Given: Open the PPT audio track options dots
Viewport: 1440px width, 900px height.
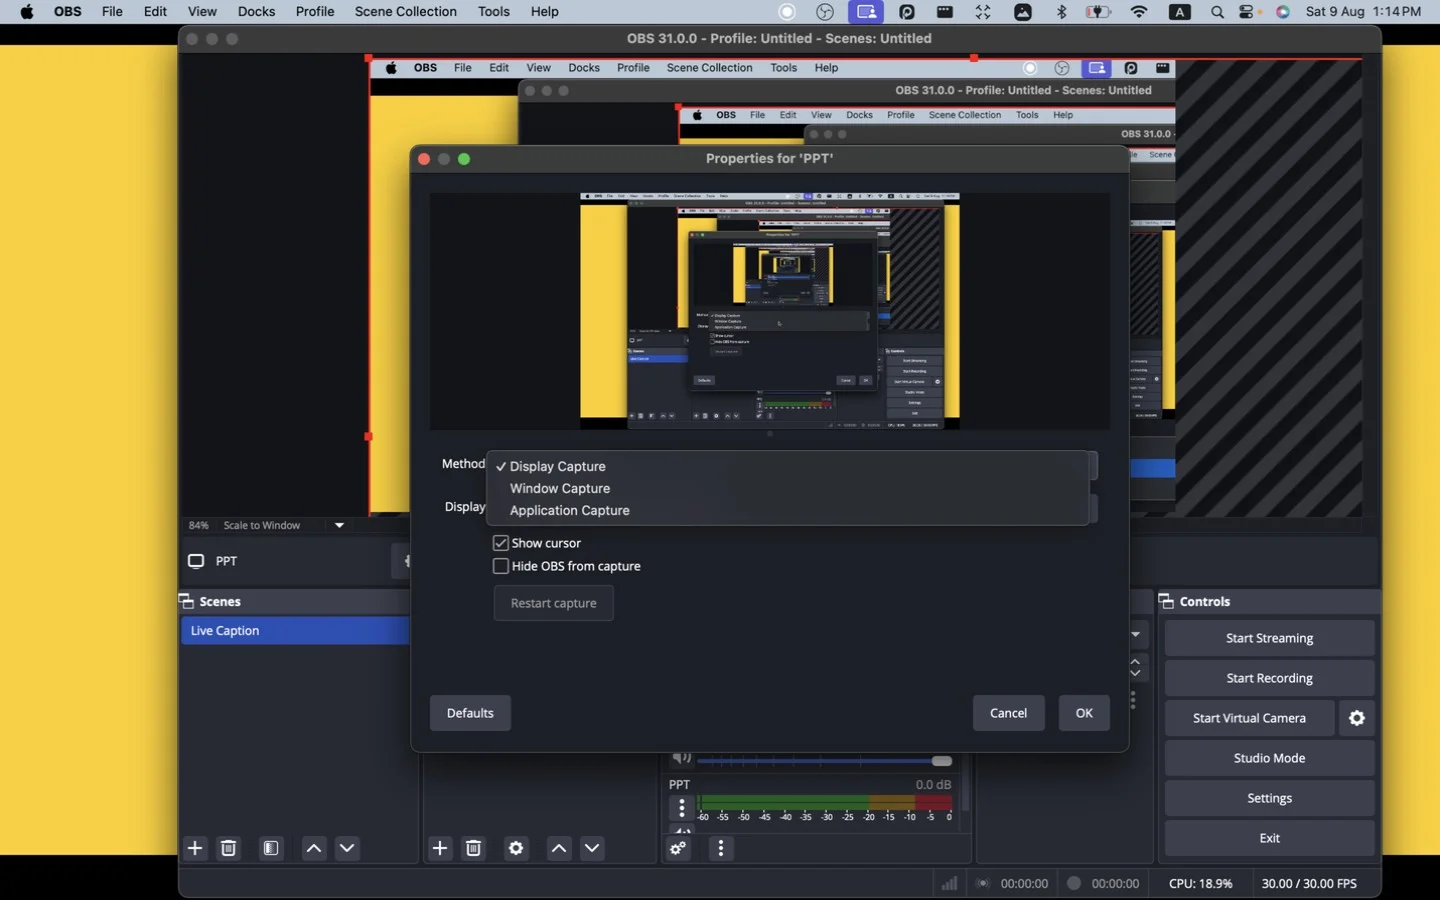Looking at the screenshot, I should (x=682, y=808).
